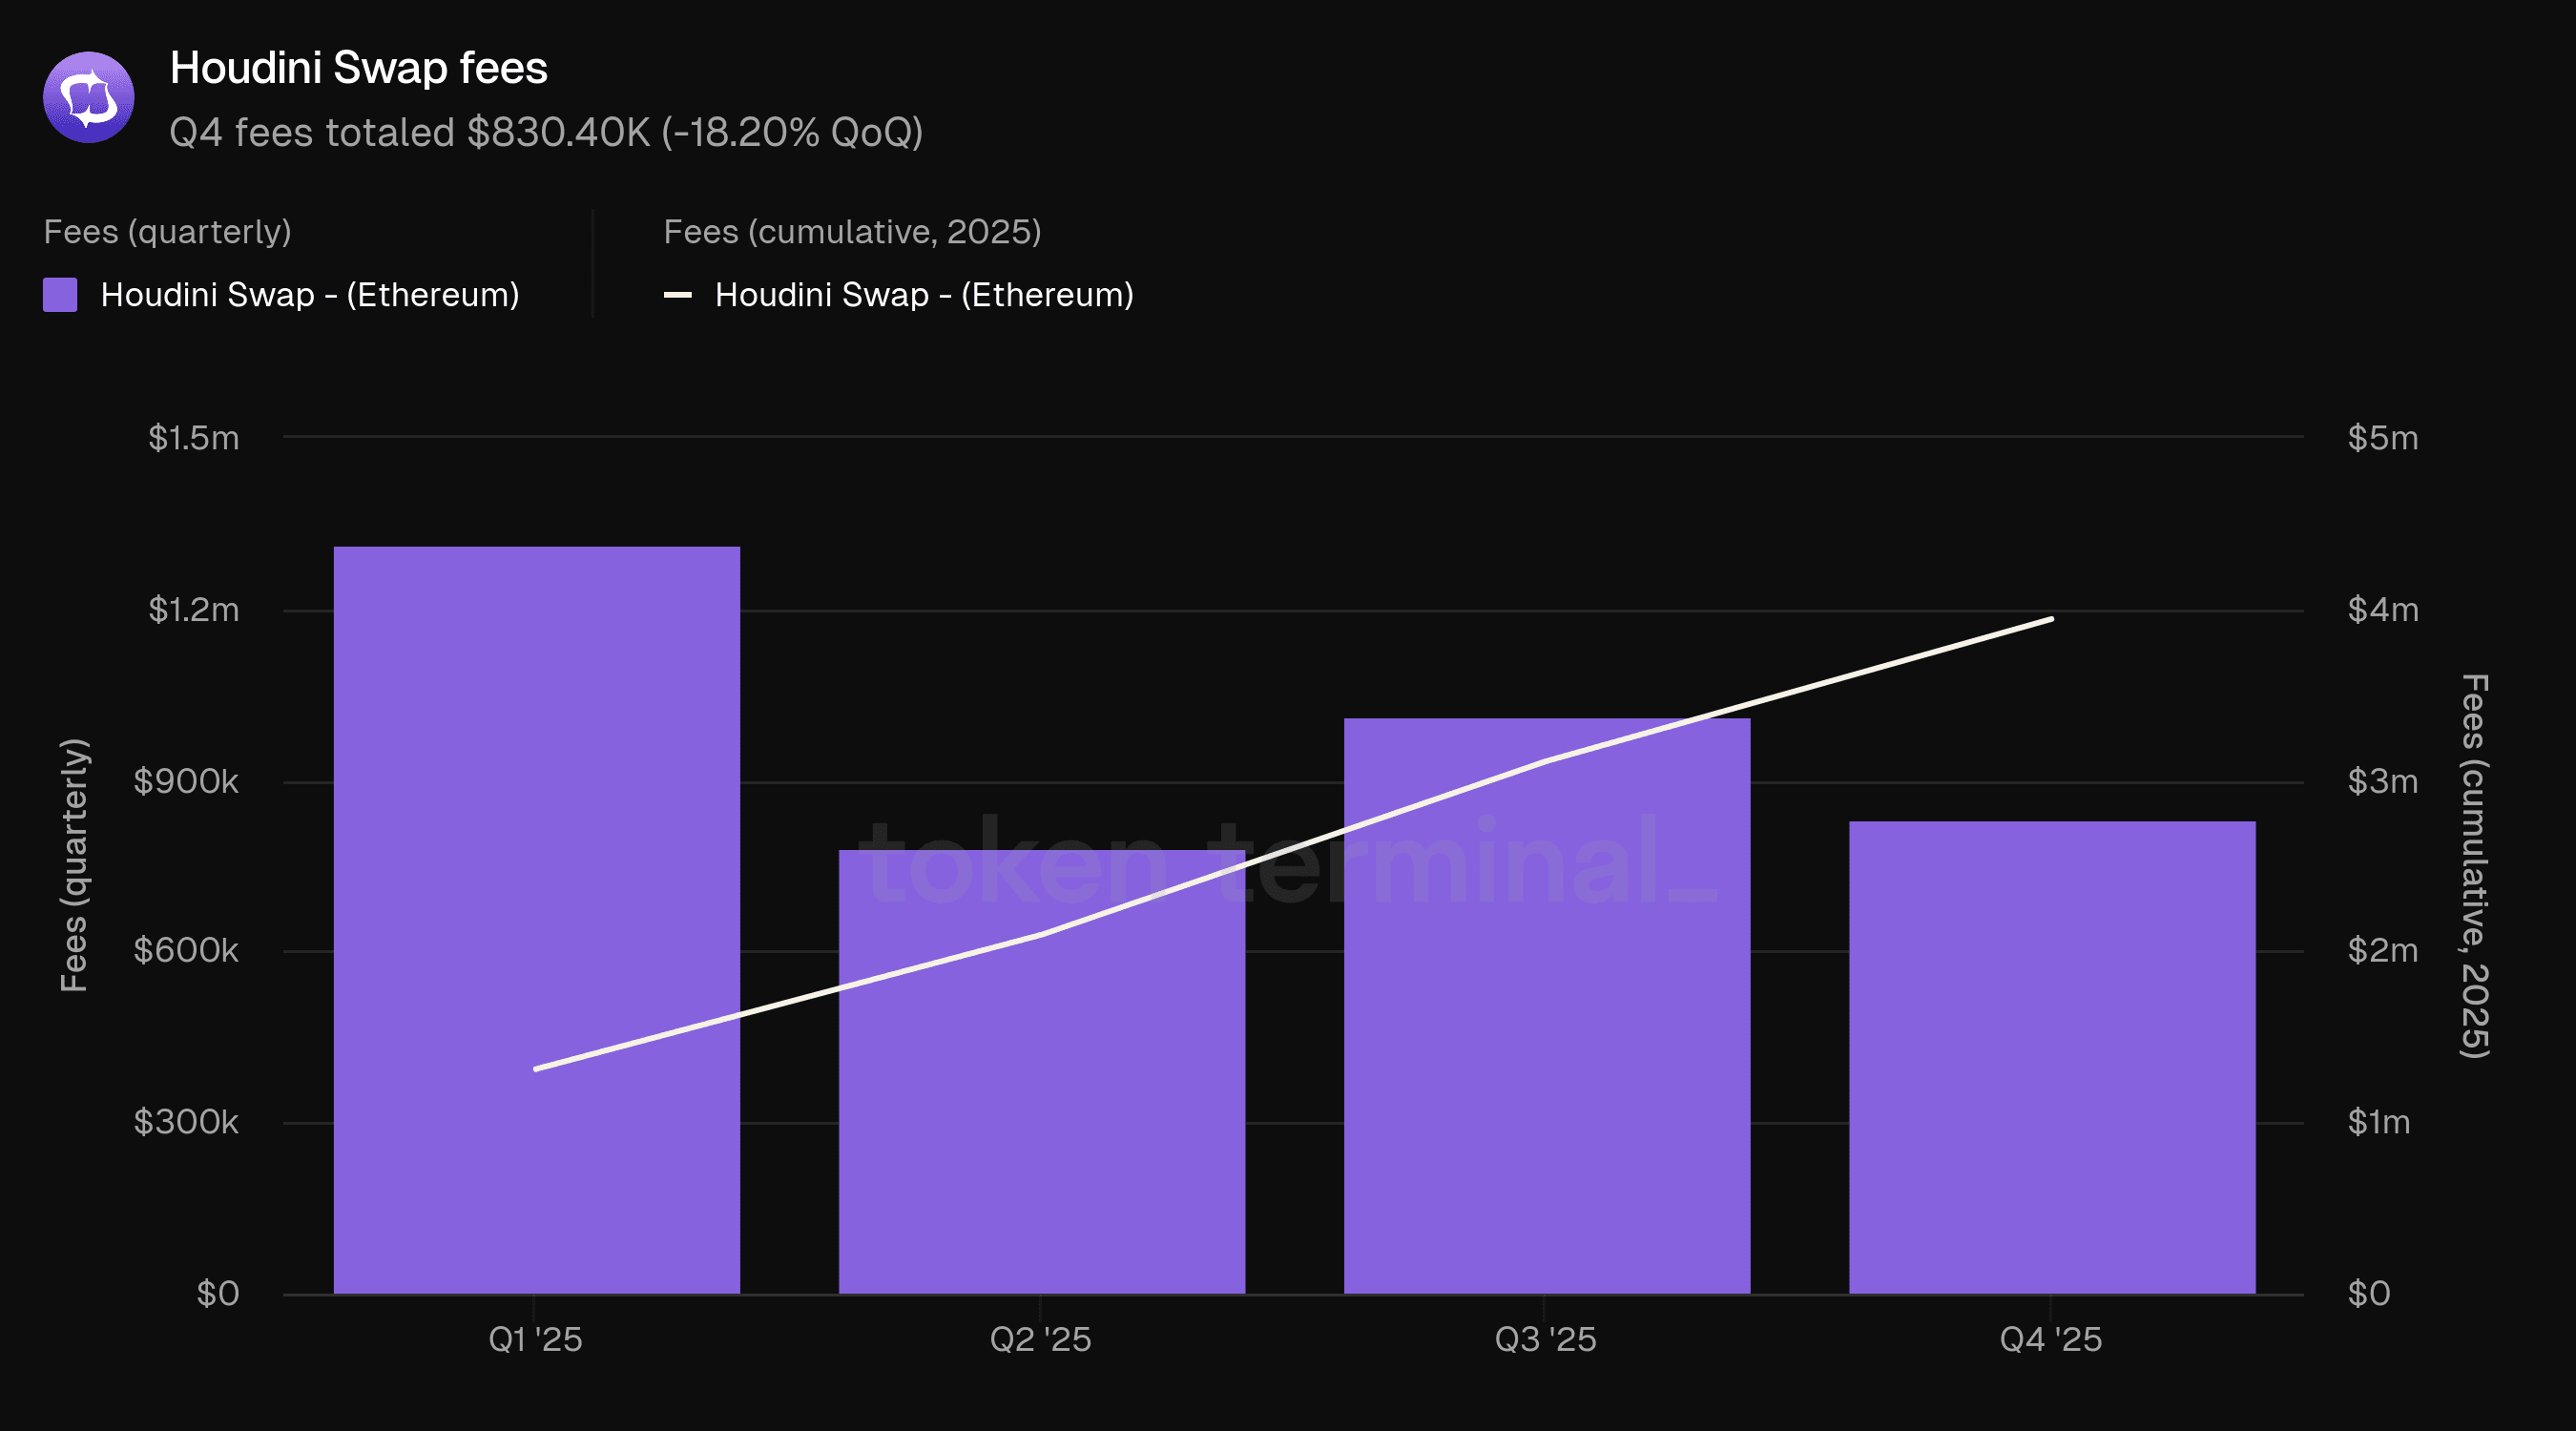The height and width of the screenshot is (1431, 2576).
Task: Click the $1.5m left axis label
Action: (x=193, y=437)
